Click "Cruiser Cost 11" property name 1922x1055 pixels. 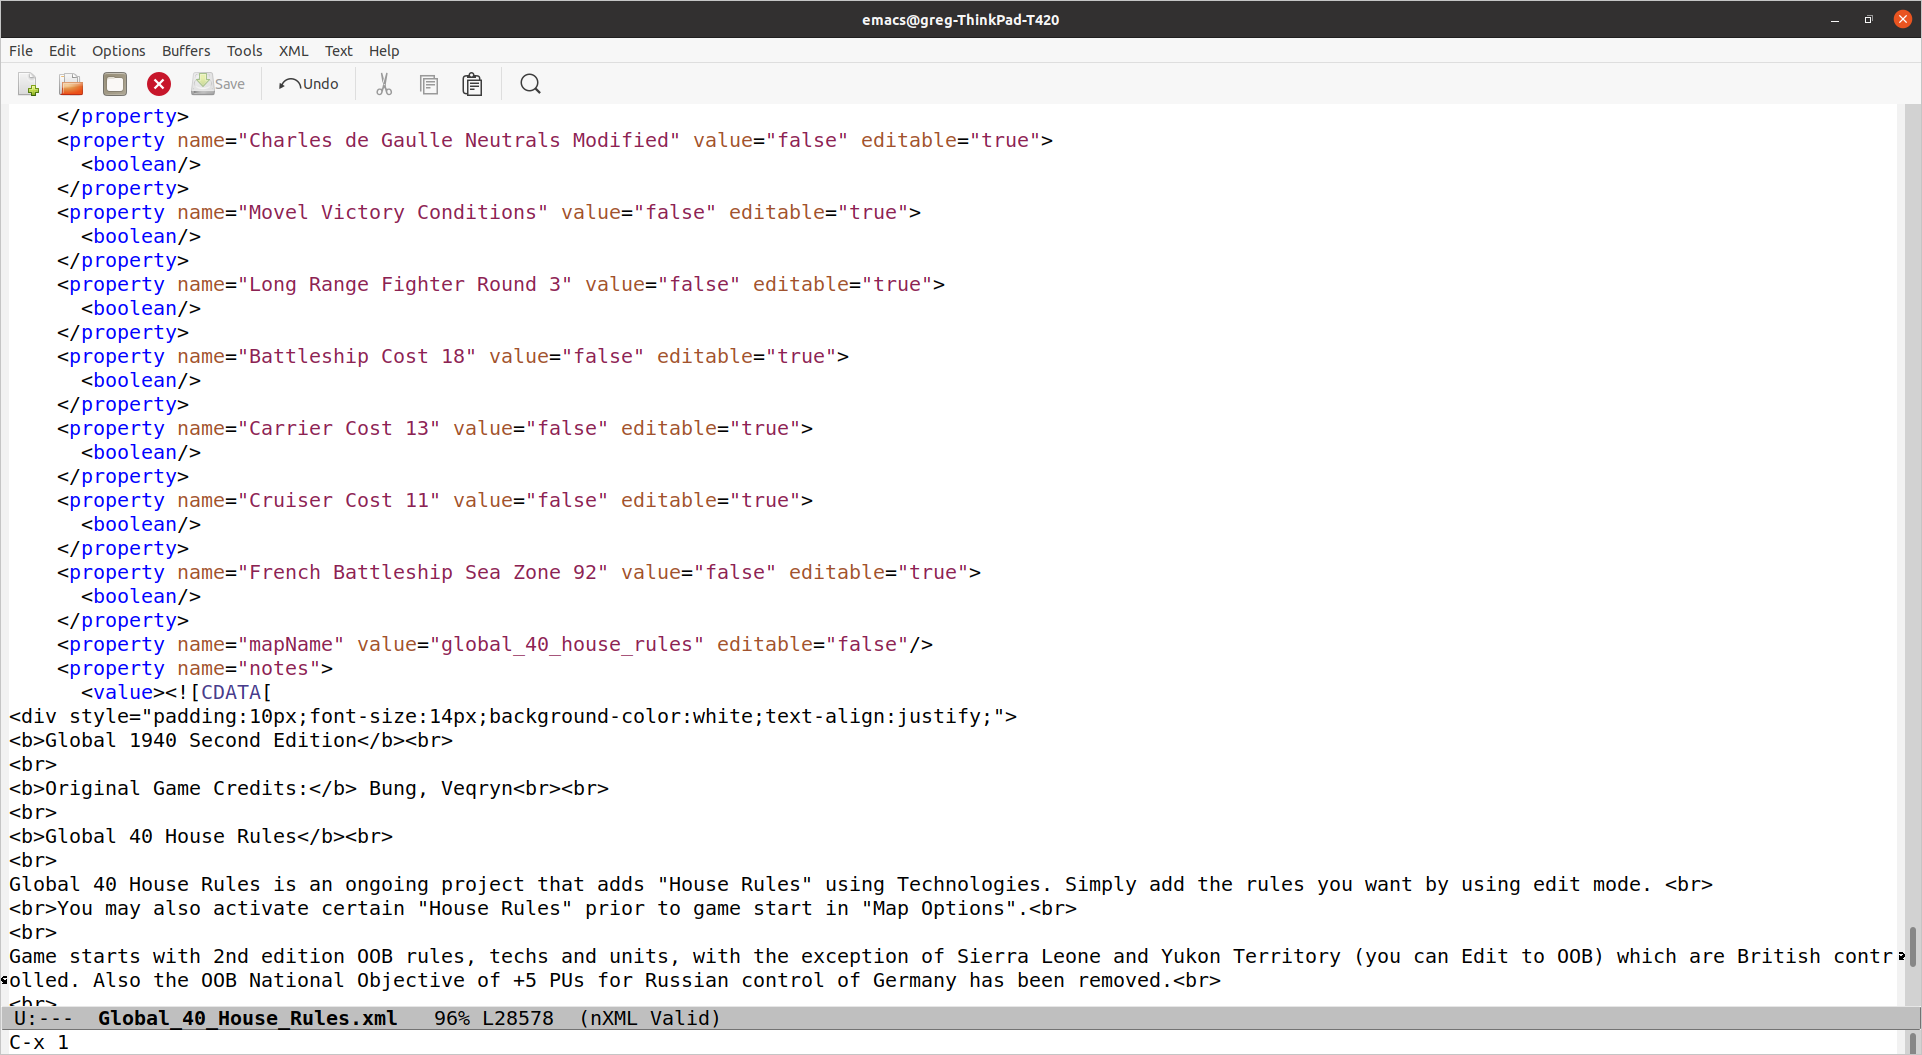point(339,500)
